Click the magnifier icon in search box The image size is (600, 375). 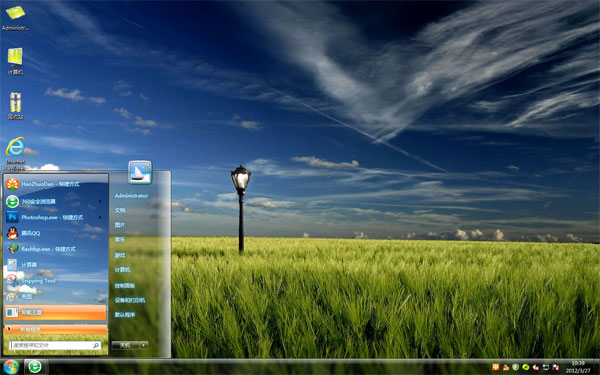(x=96, y=345)
